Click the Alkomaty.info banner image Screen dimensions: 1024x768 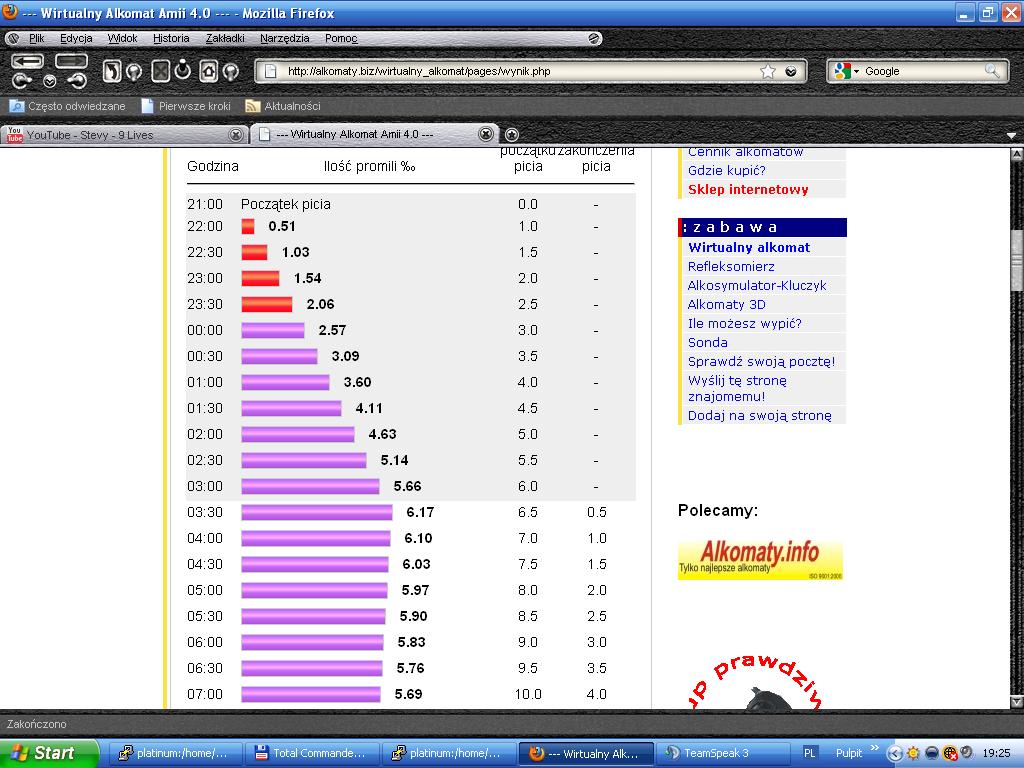tap(760, 560)
